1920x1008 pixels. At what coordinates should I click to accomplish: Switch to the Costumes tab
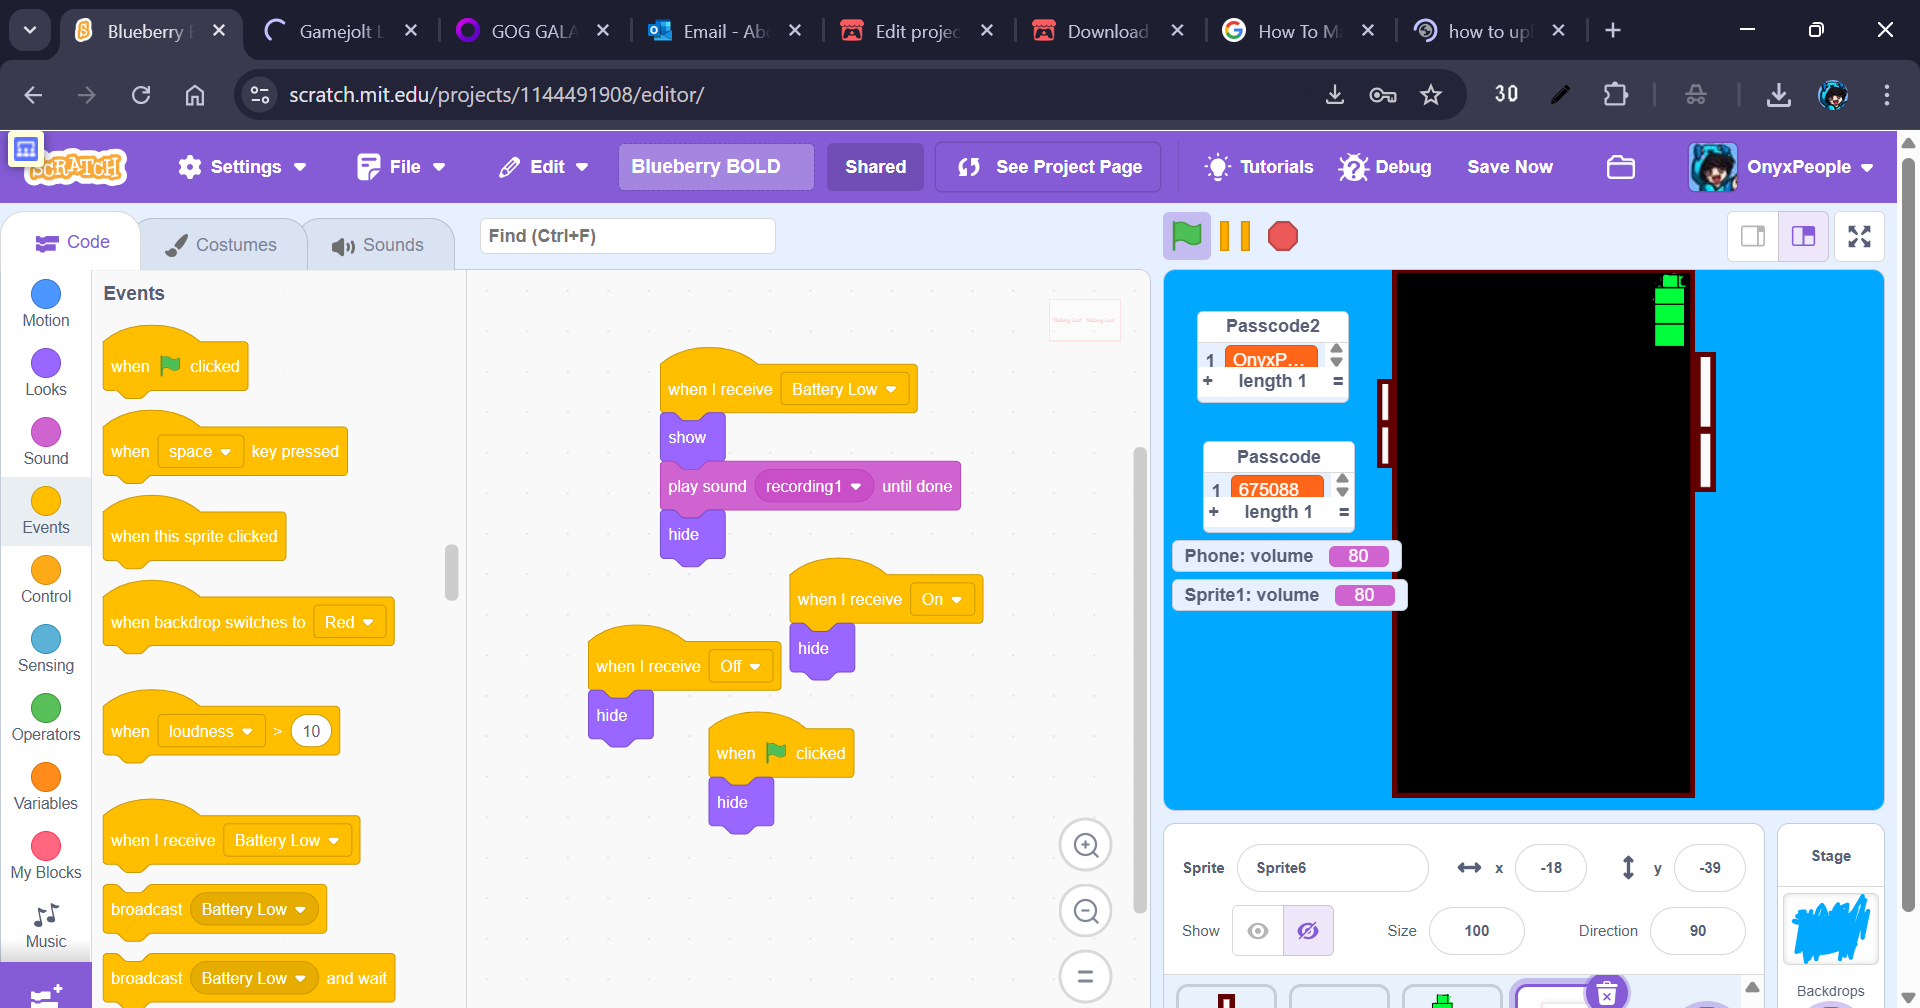pyautogui.click(x=221, y=245)
